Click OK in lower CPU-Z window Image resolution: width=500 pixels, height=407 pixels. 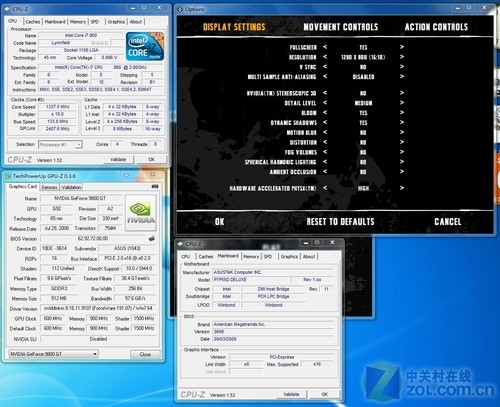point(325,394)
